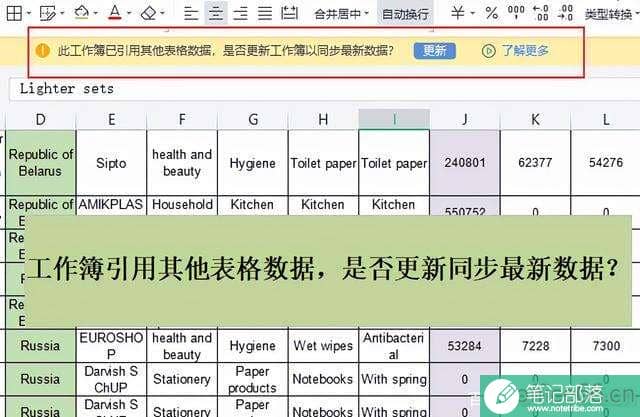Click the blue 更新 update button

pyautogui.click(x=435, y=51)
